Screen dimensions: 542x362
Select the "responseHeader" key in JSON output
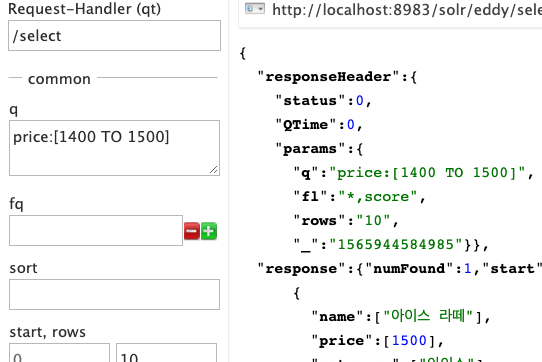(328, 77)
